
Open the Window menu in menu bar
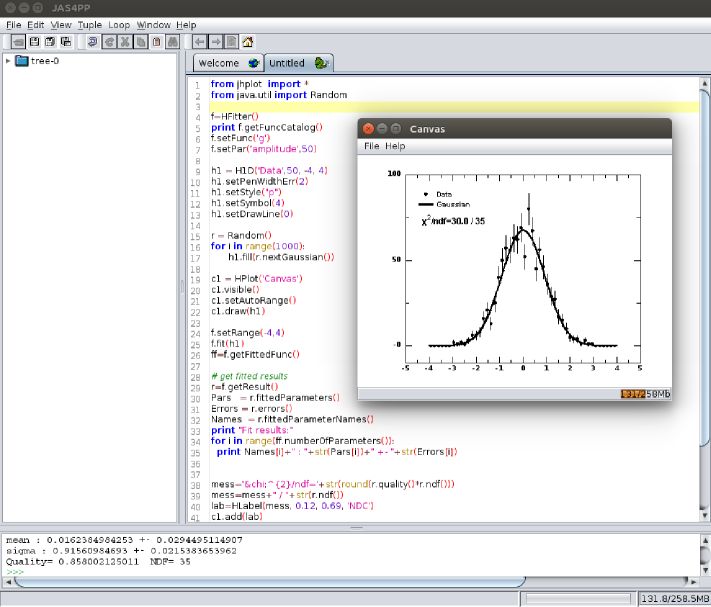tap(153, 24)
